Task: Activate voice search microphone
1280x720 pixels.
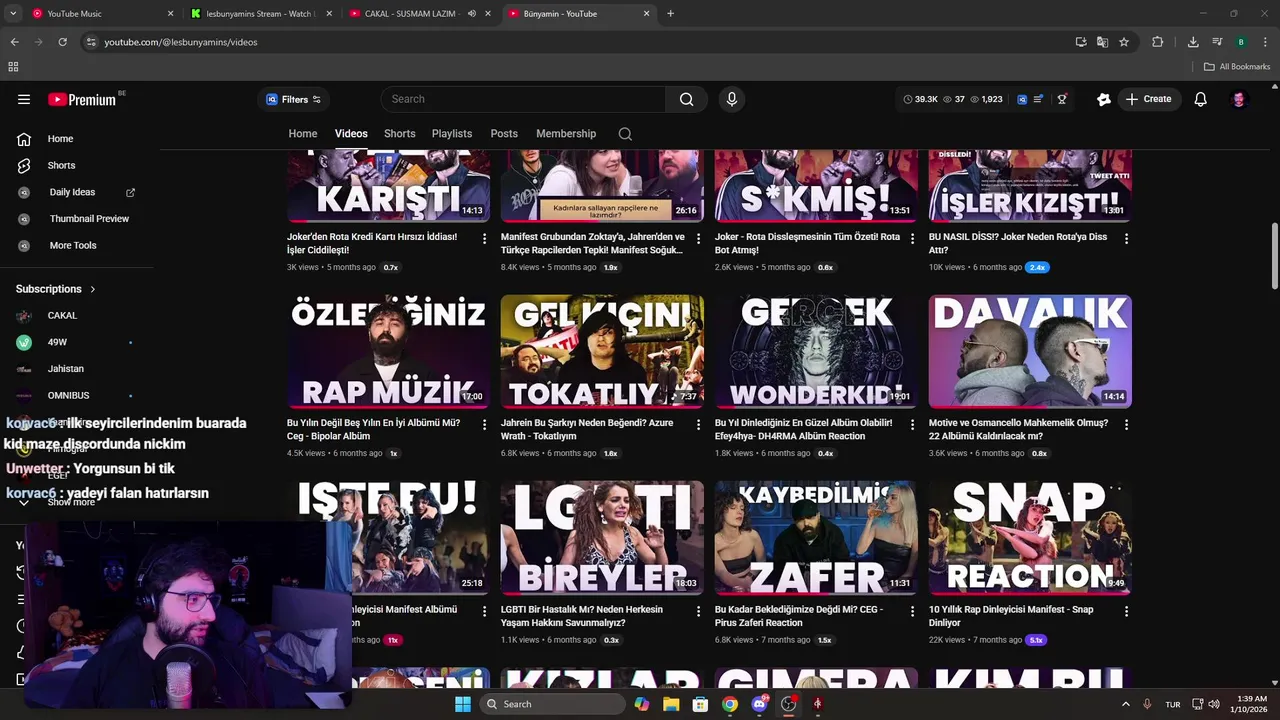Action: coord(732,99)
